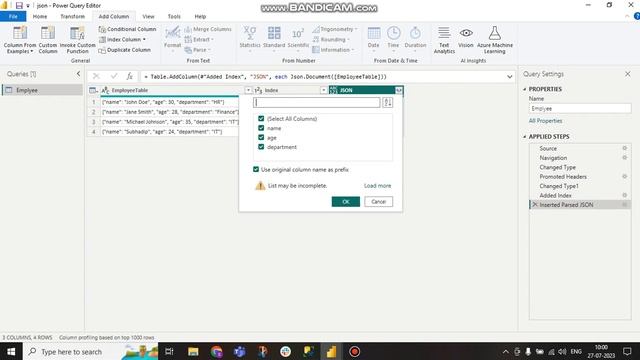Open Statistics number tool
The image size is (640, 360).
(x=250, y=38)
